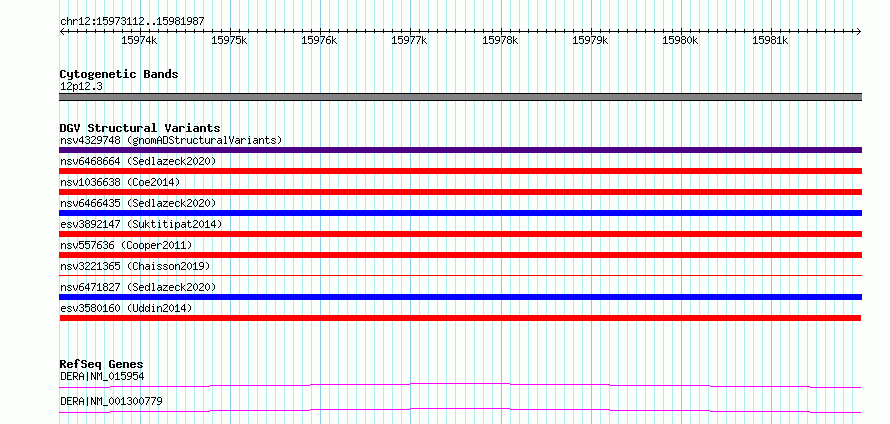Click the red nsv1036638 variant bar

460,192
